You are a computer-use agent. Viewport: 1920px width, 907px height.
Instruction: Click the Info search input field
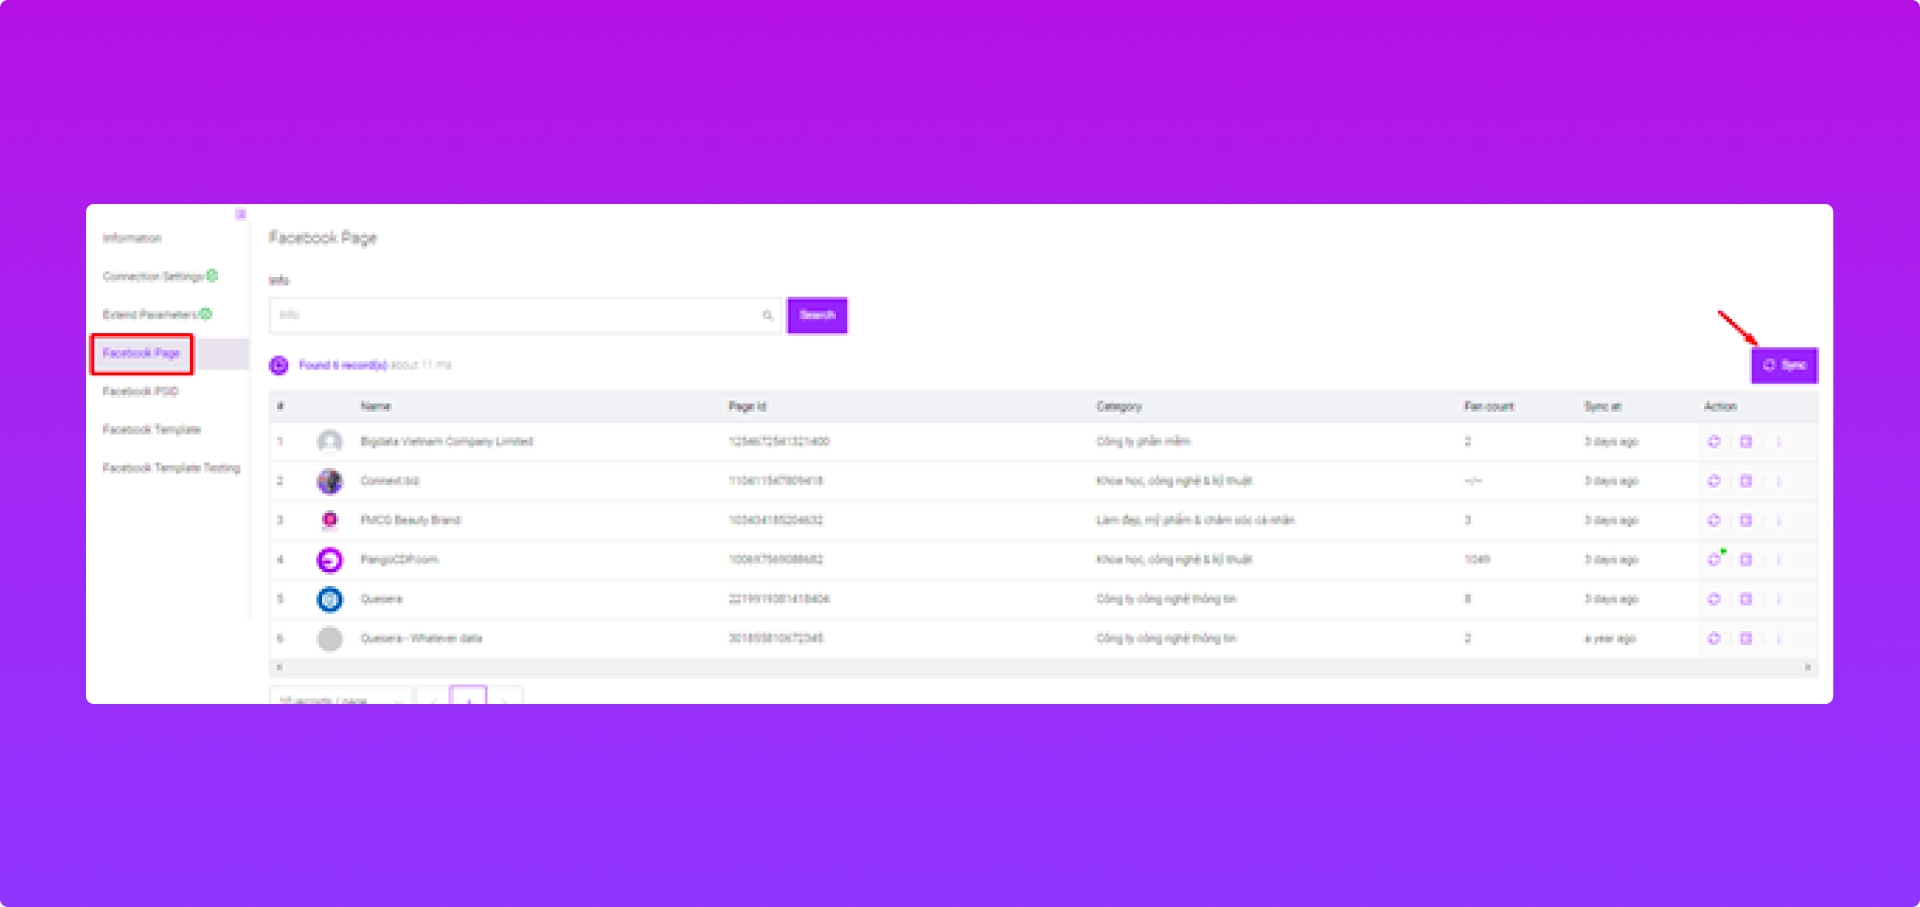click(515, 315)
